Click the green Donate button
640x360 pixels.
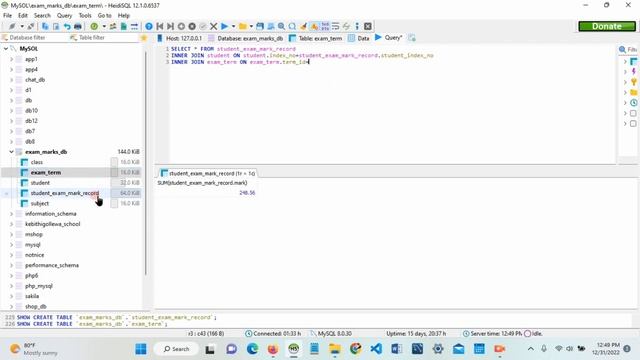(x=607, y=26)
